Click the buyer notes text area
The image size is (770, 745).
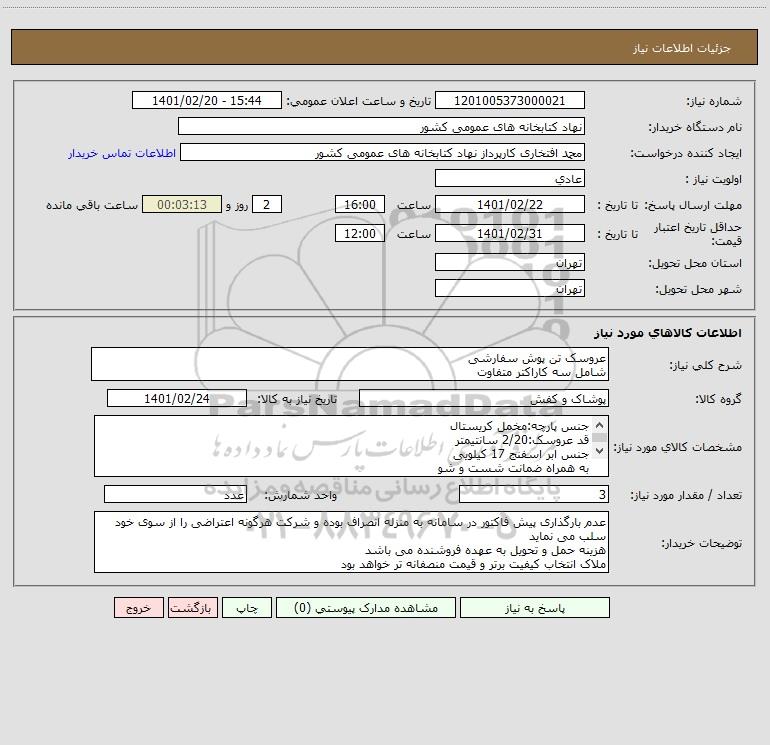(x=351, y=542)
